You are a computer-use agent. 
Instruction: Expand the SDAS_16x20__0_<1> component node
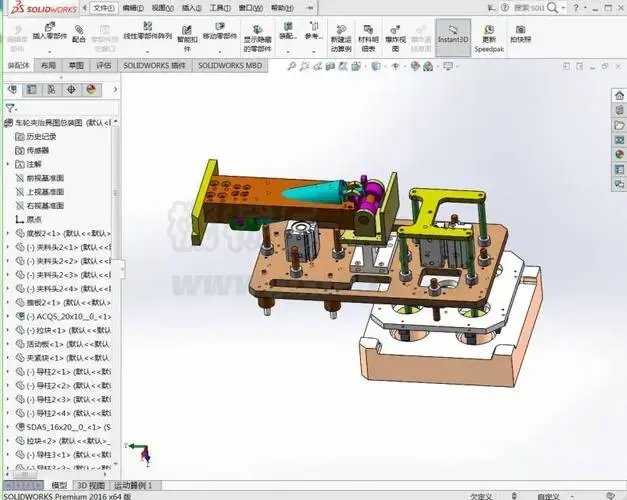(x=8, y=427)
